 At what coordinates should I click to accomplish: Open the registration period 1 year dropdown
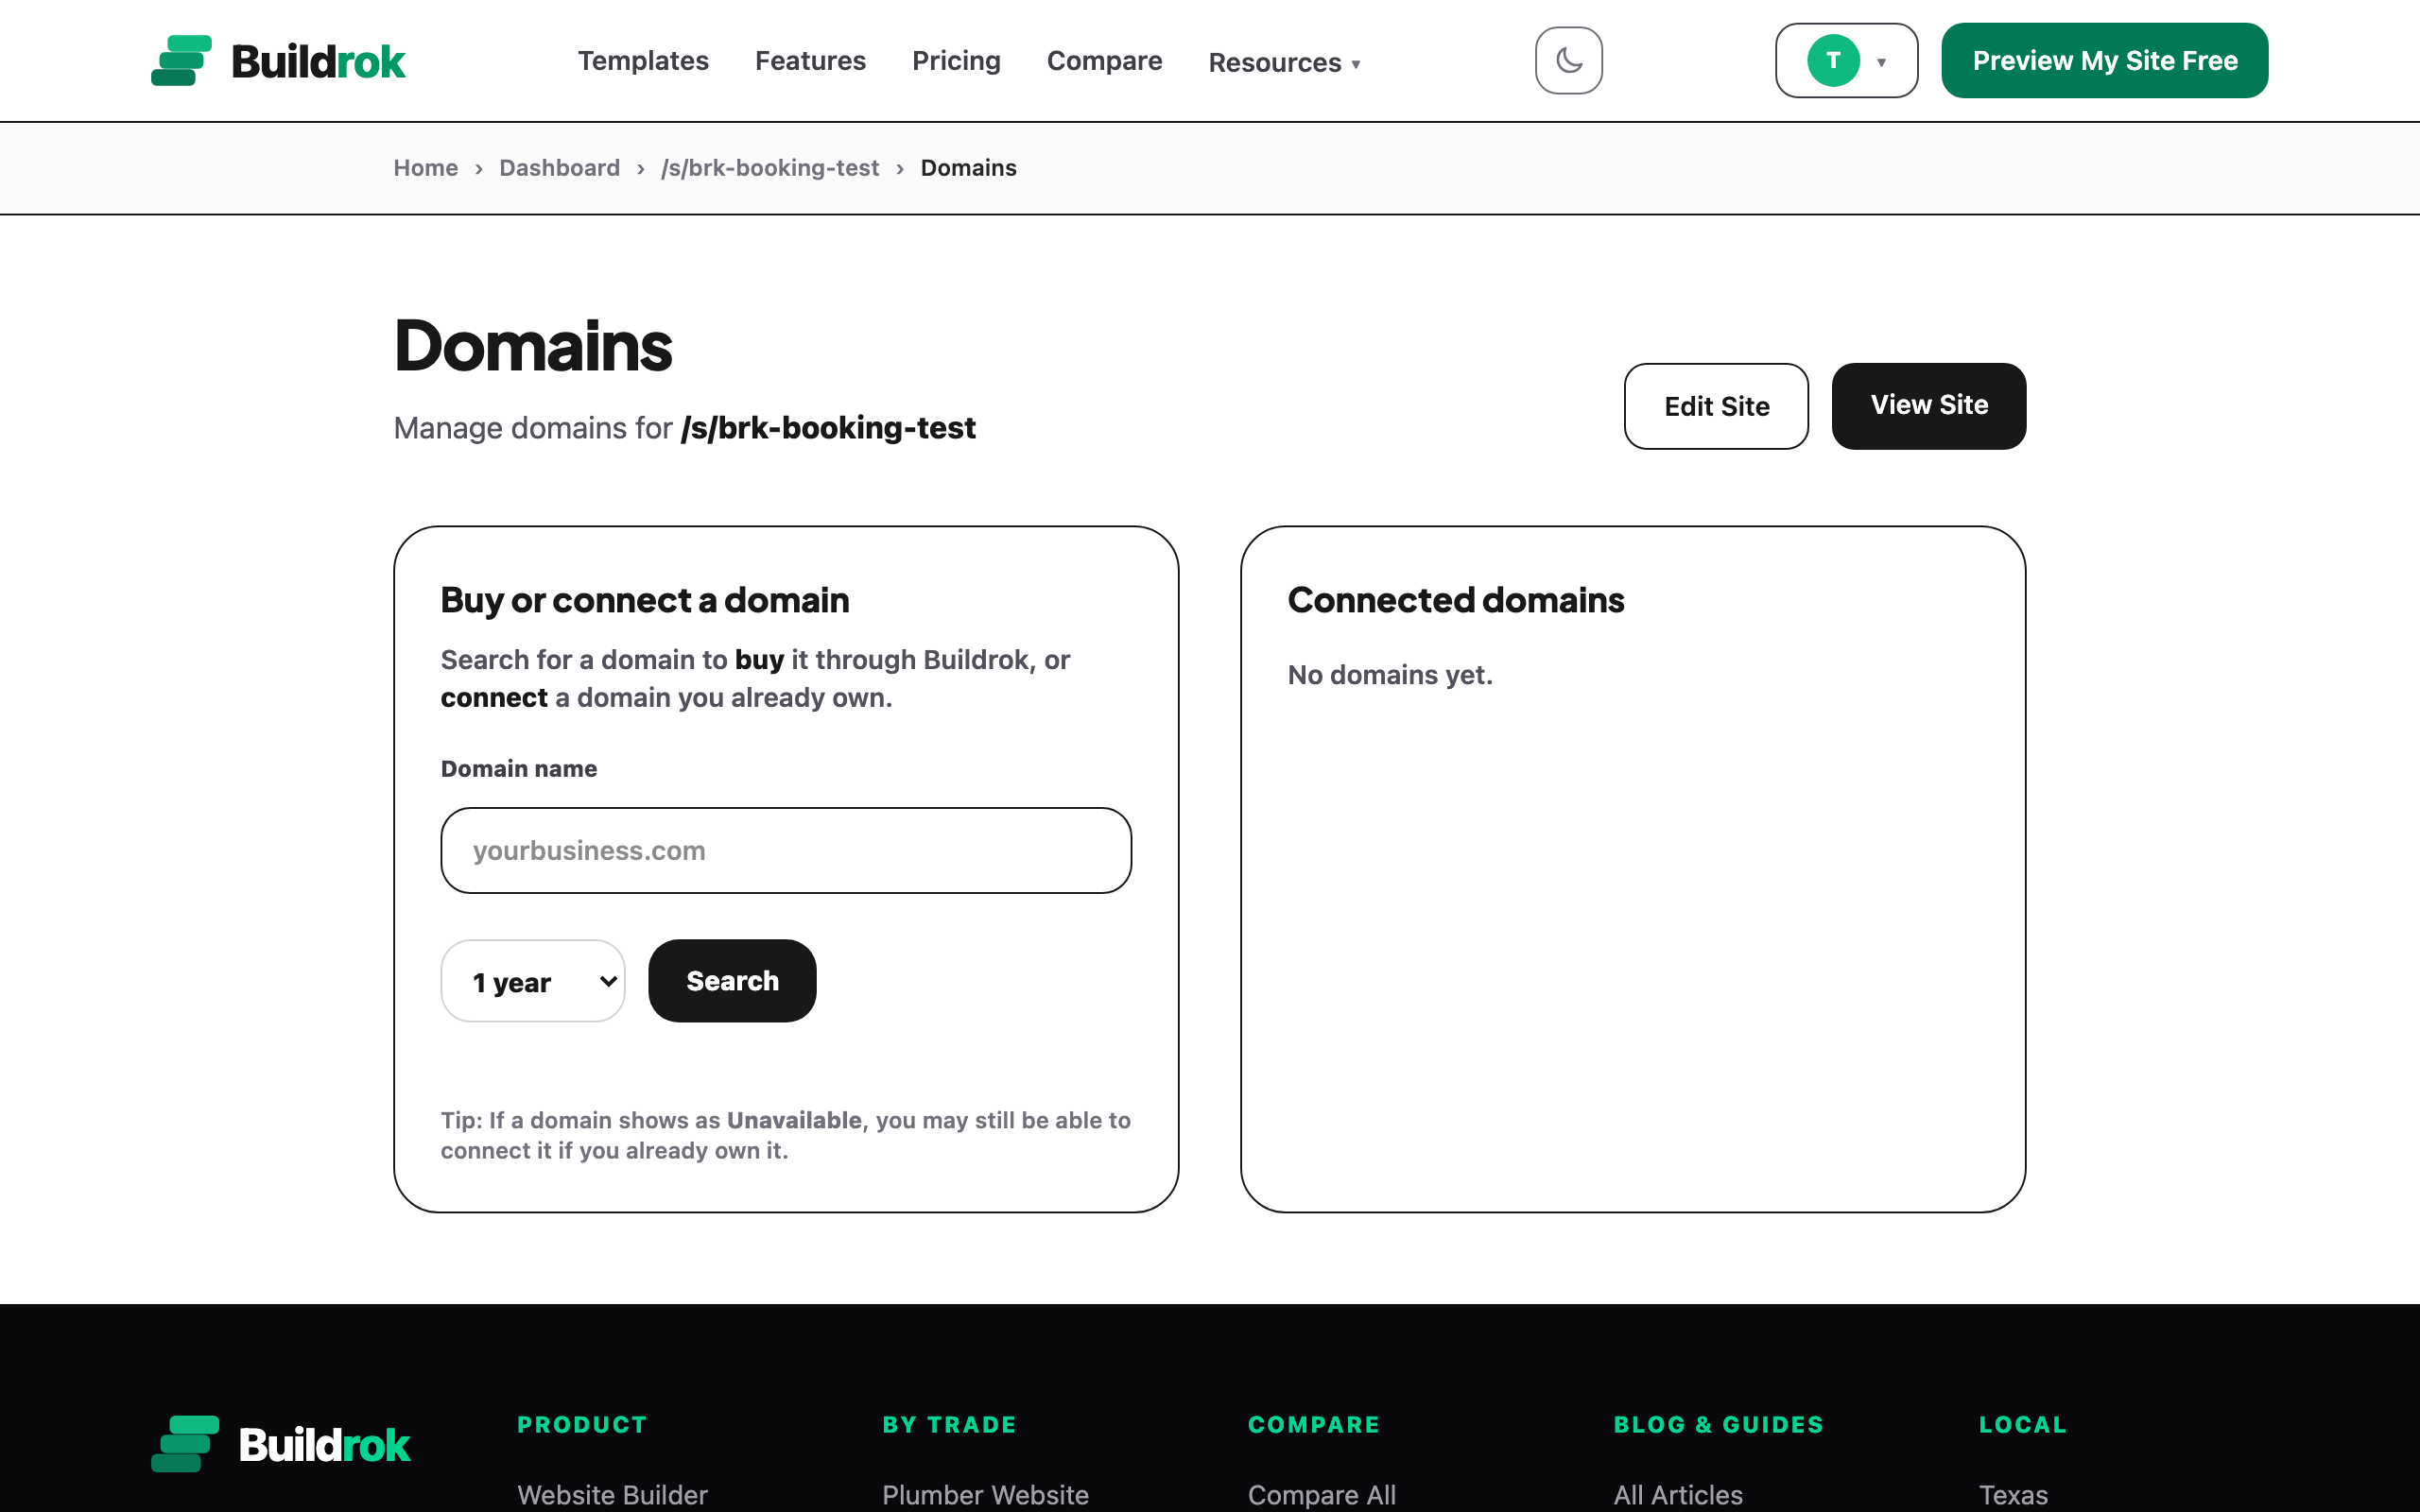[x=533, y=981]
